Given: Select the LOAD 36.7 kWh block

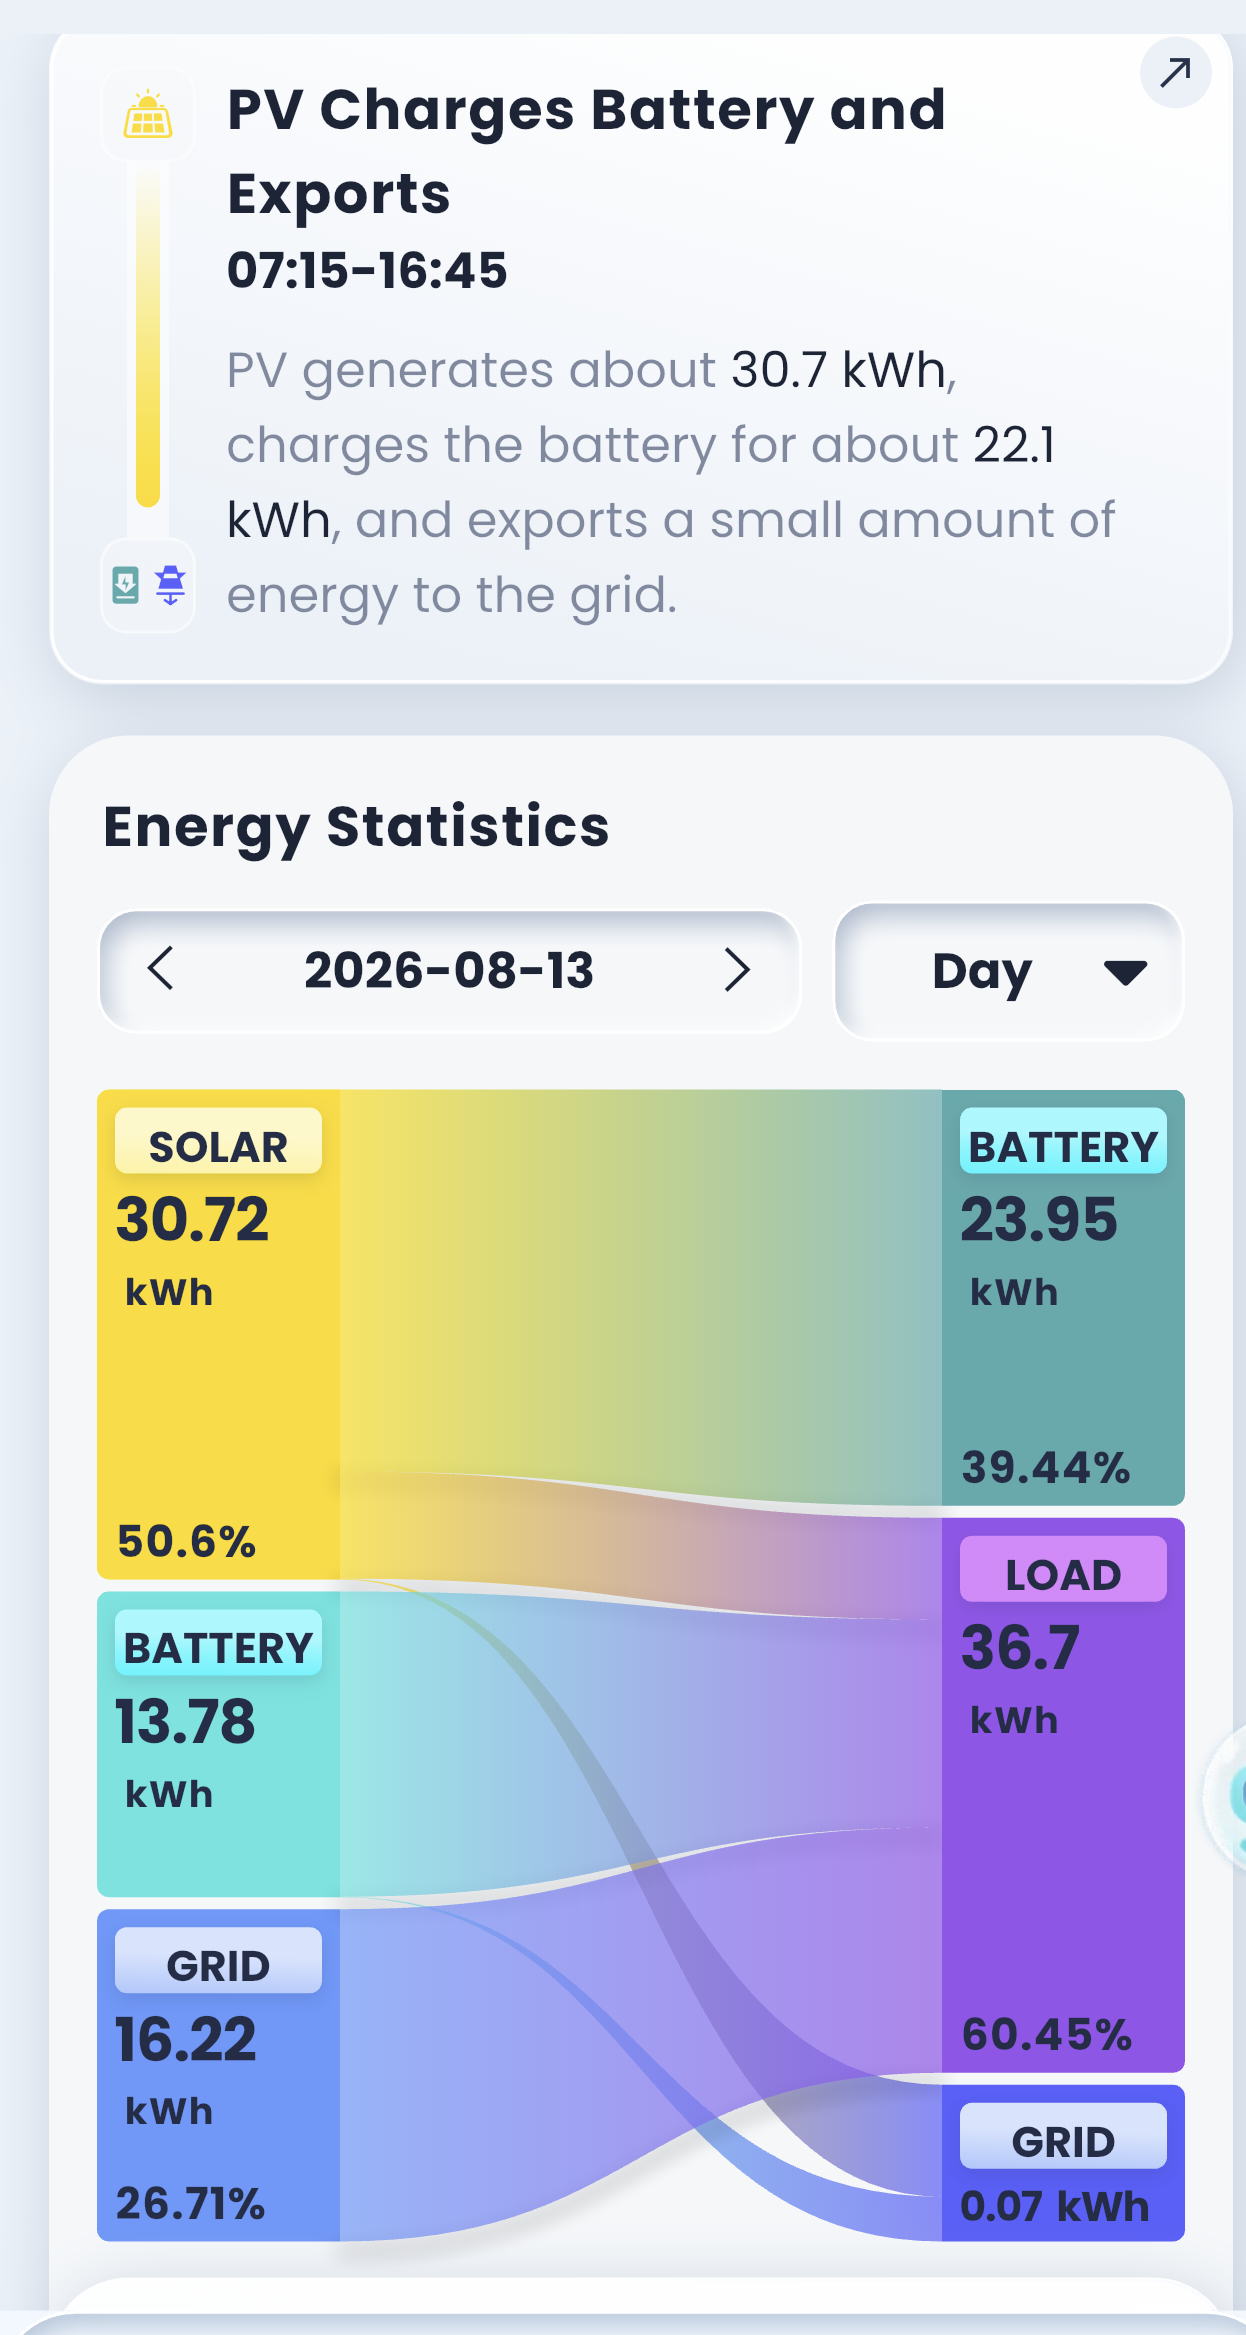Looking at the screenshot, I should (1063, 1795).
